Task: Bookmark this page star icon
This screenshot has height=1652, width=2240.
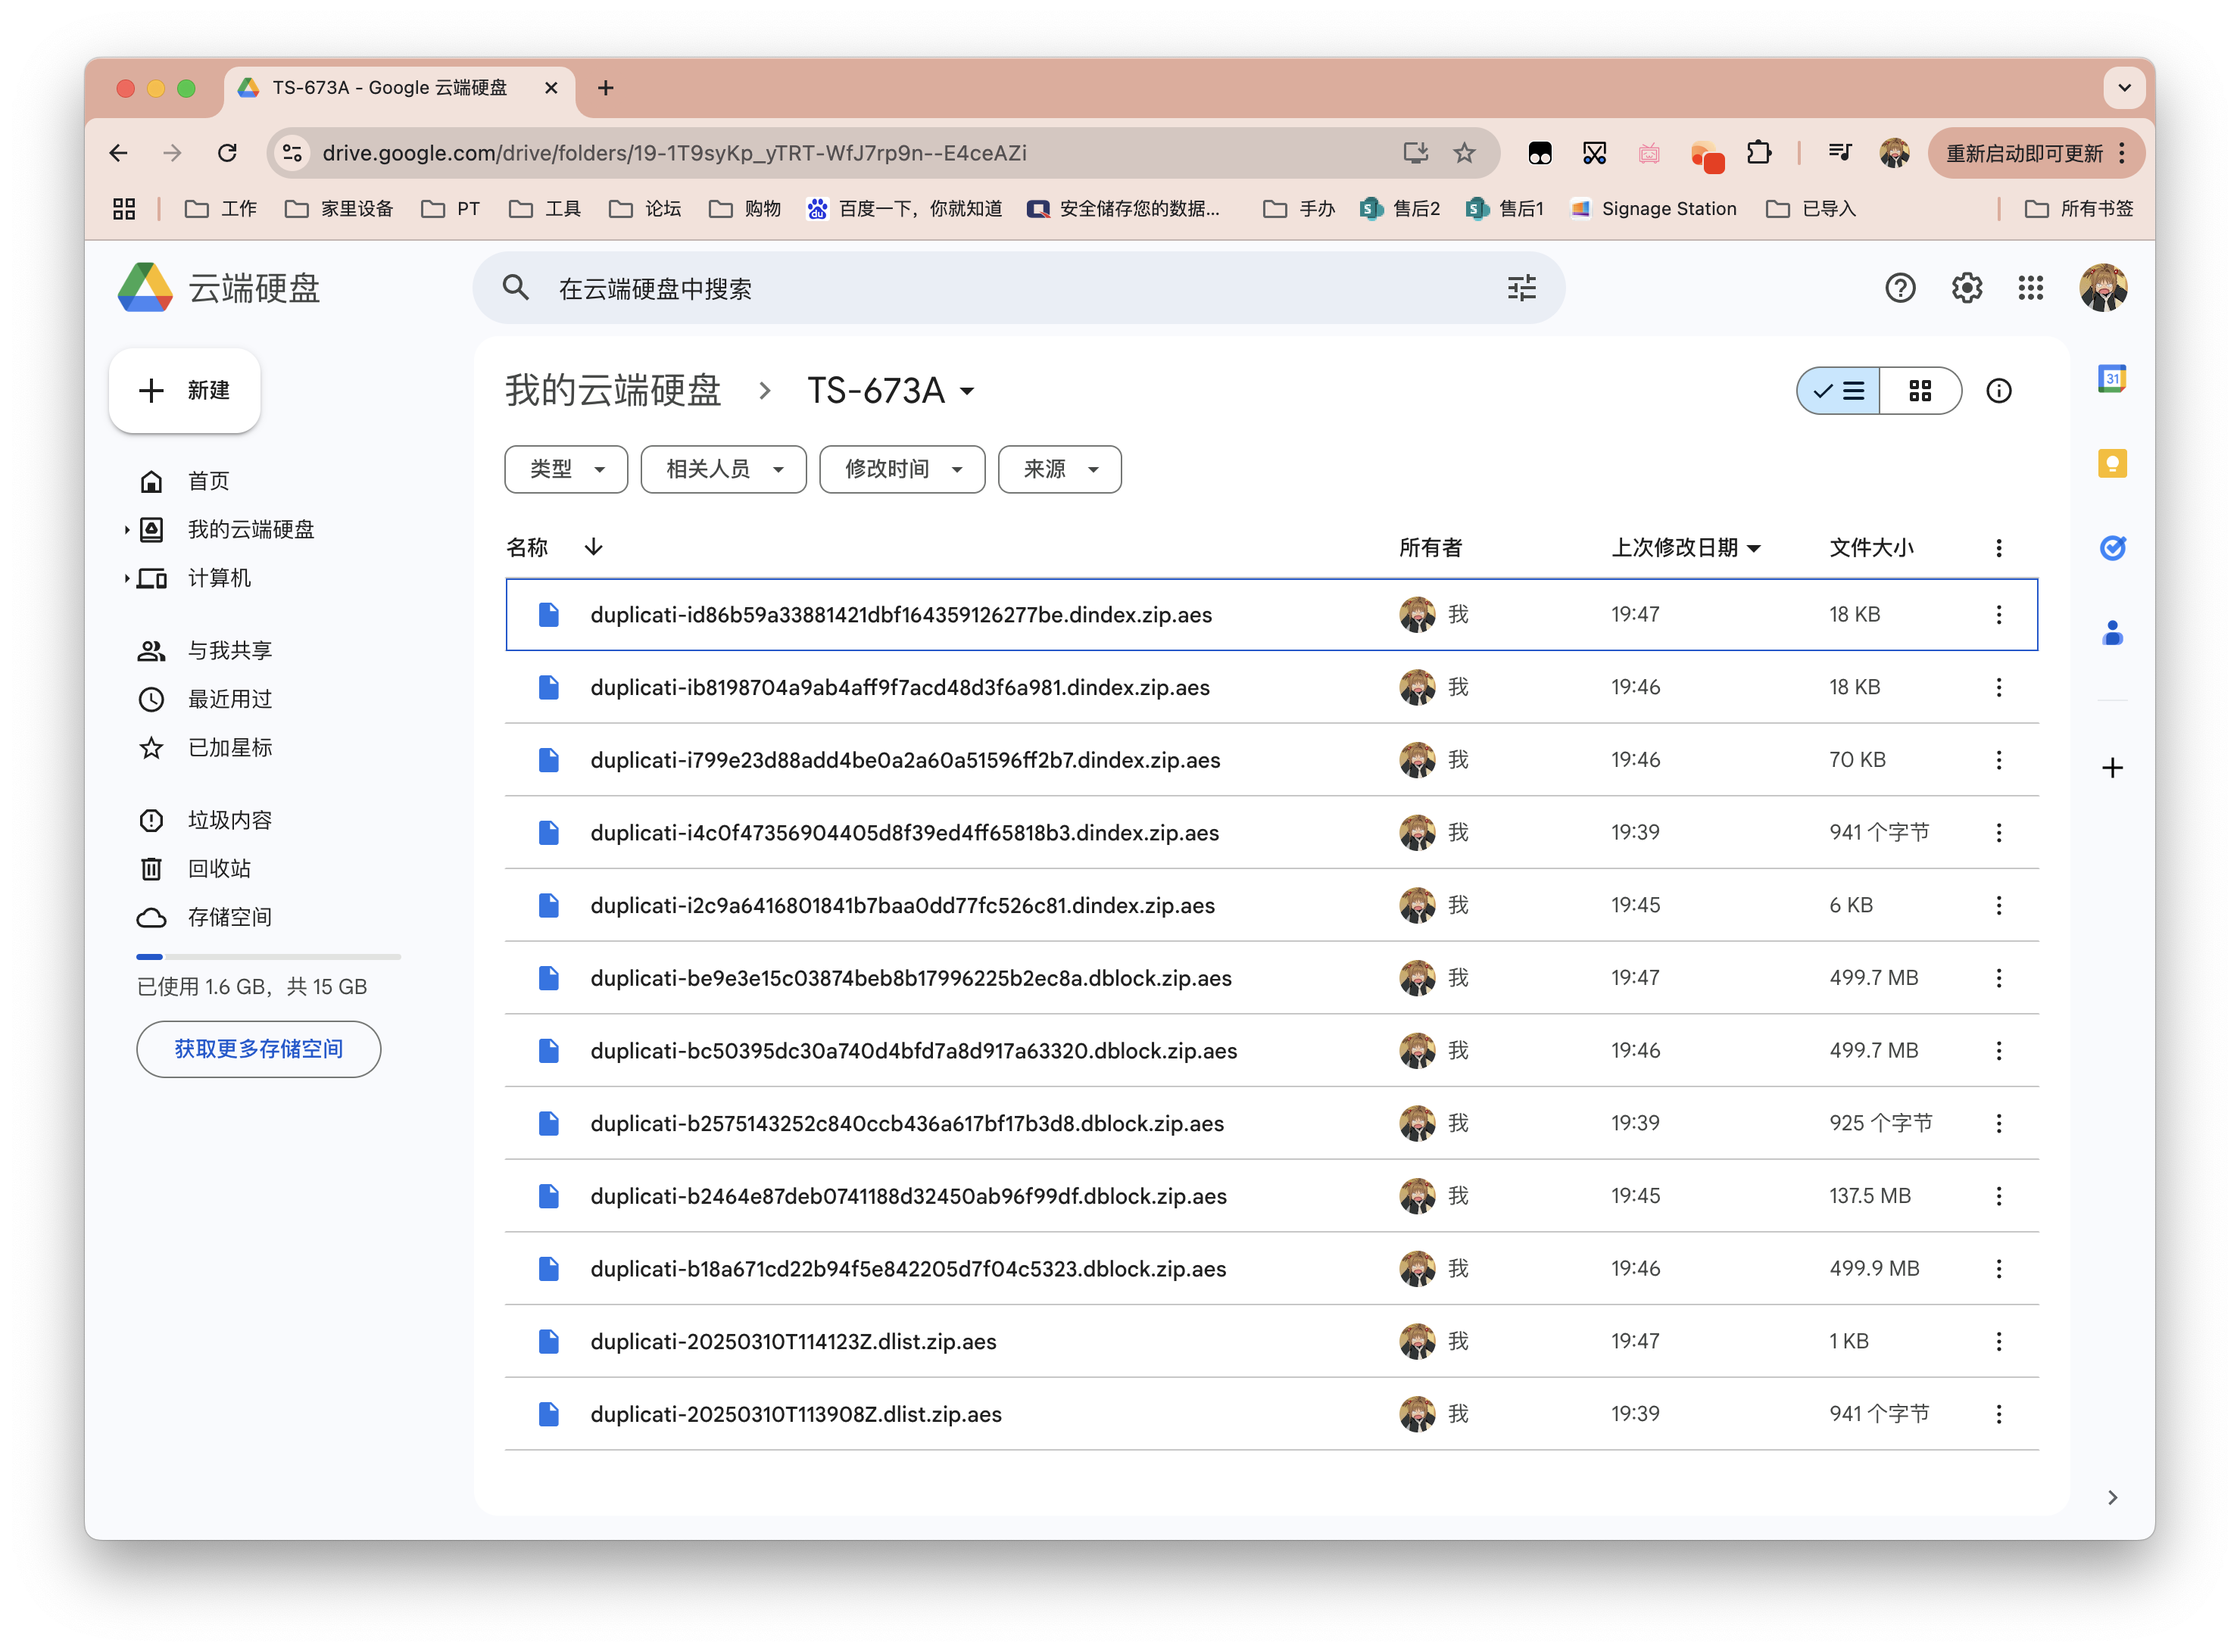Action: [x=1463, y=152]
